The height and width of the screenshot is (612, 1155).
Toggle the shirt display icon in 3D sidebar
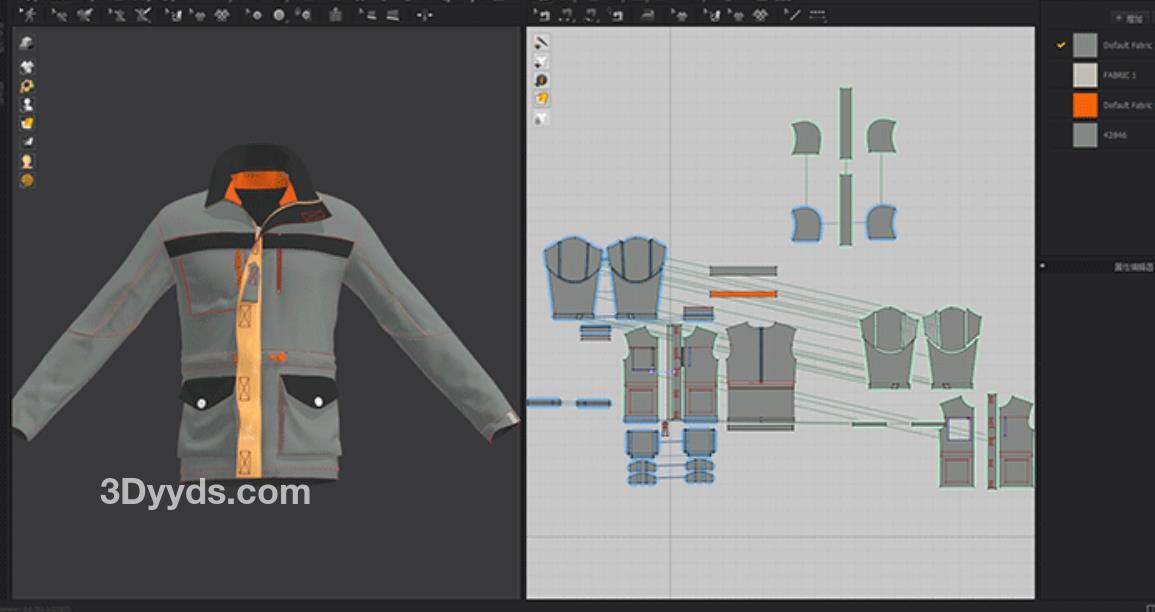tap(27, 67)
